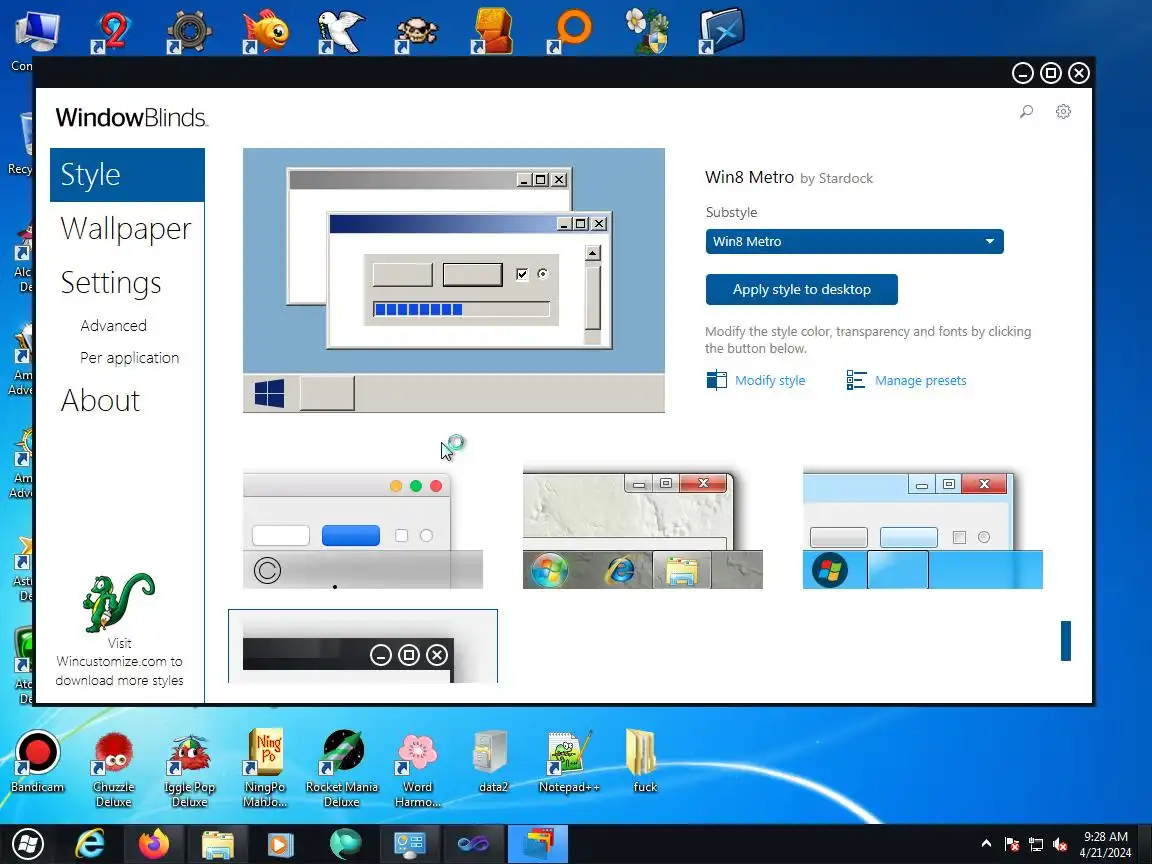
Task: Show hidden tray icons arrow
Action: (986, 844)
